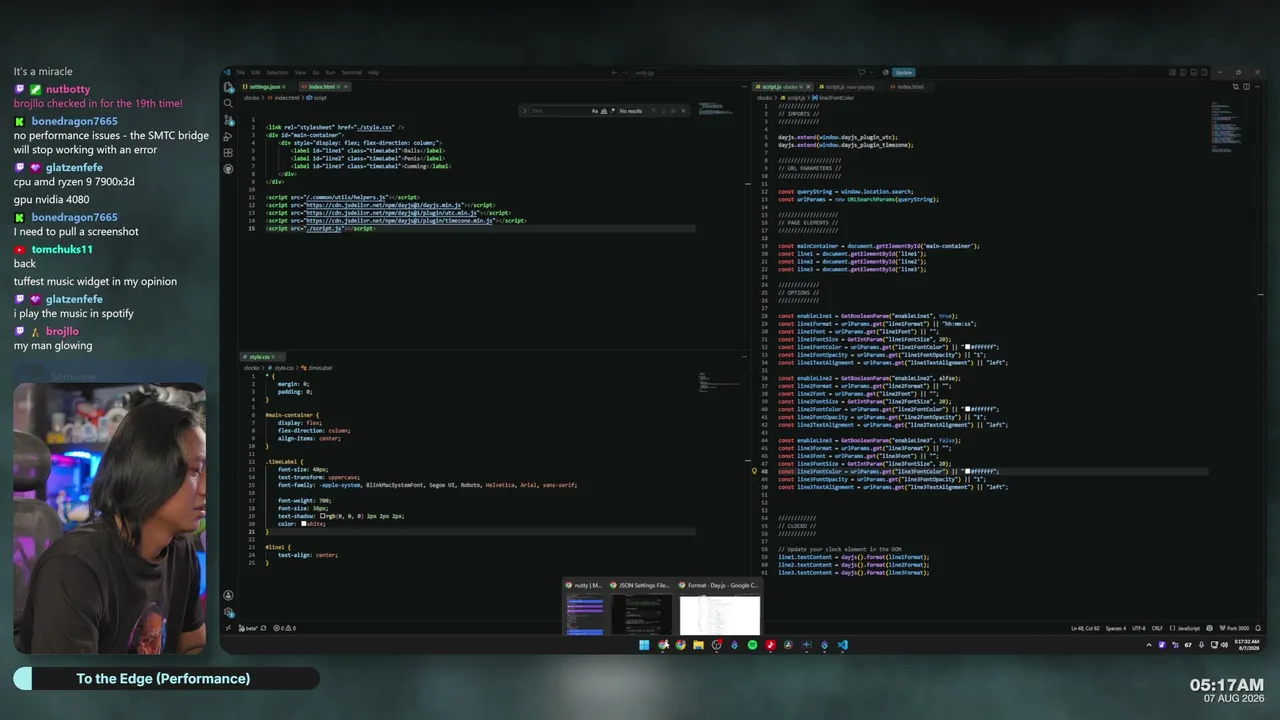This screenshot has height=720, width=1280.
Task: Open Spotify from the taskbar
Action: pyautogui.click(x=752, y=645)
